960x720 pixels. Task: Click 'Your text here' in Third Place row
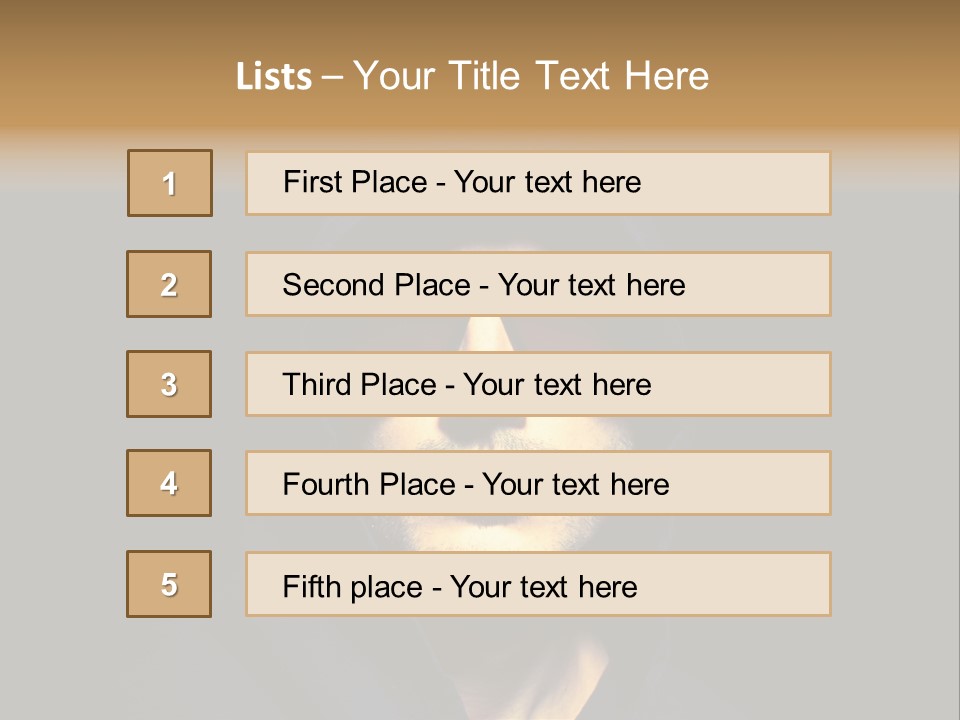click(557, 385)
